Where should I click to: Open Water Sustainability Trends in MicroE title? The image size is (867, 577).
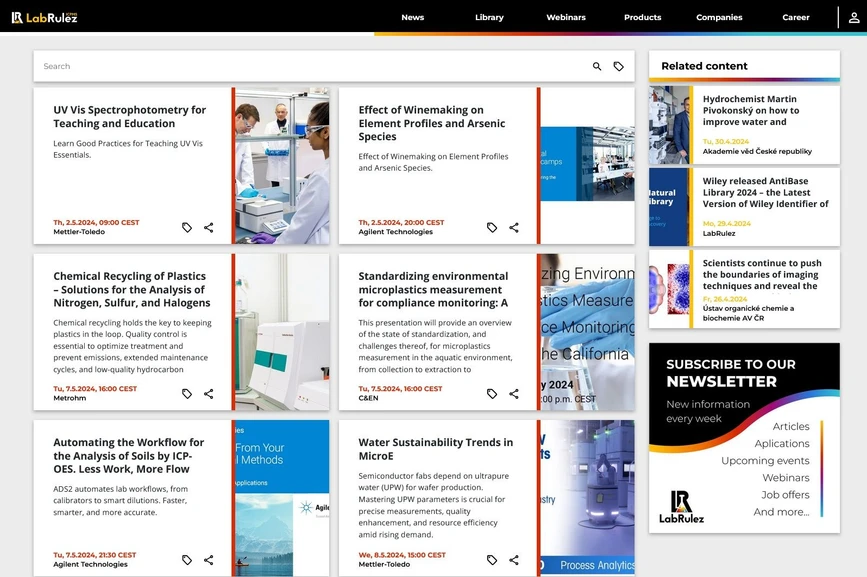[436, 449]
